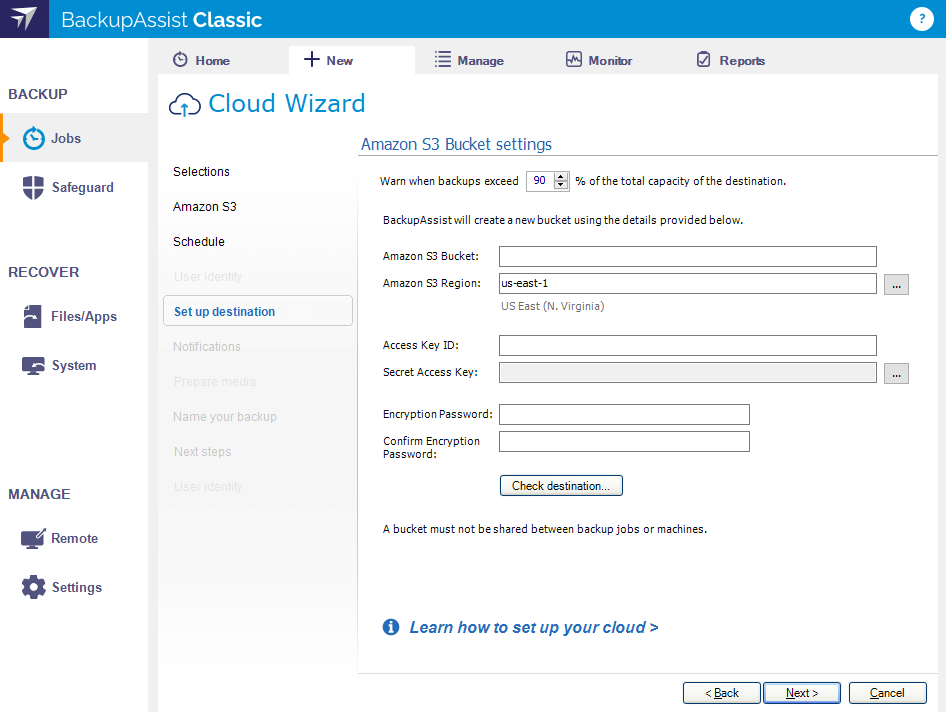Click the Settings gear icon

[x=34, y=587]
